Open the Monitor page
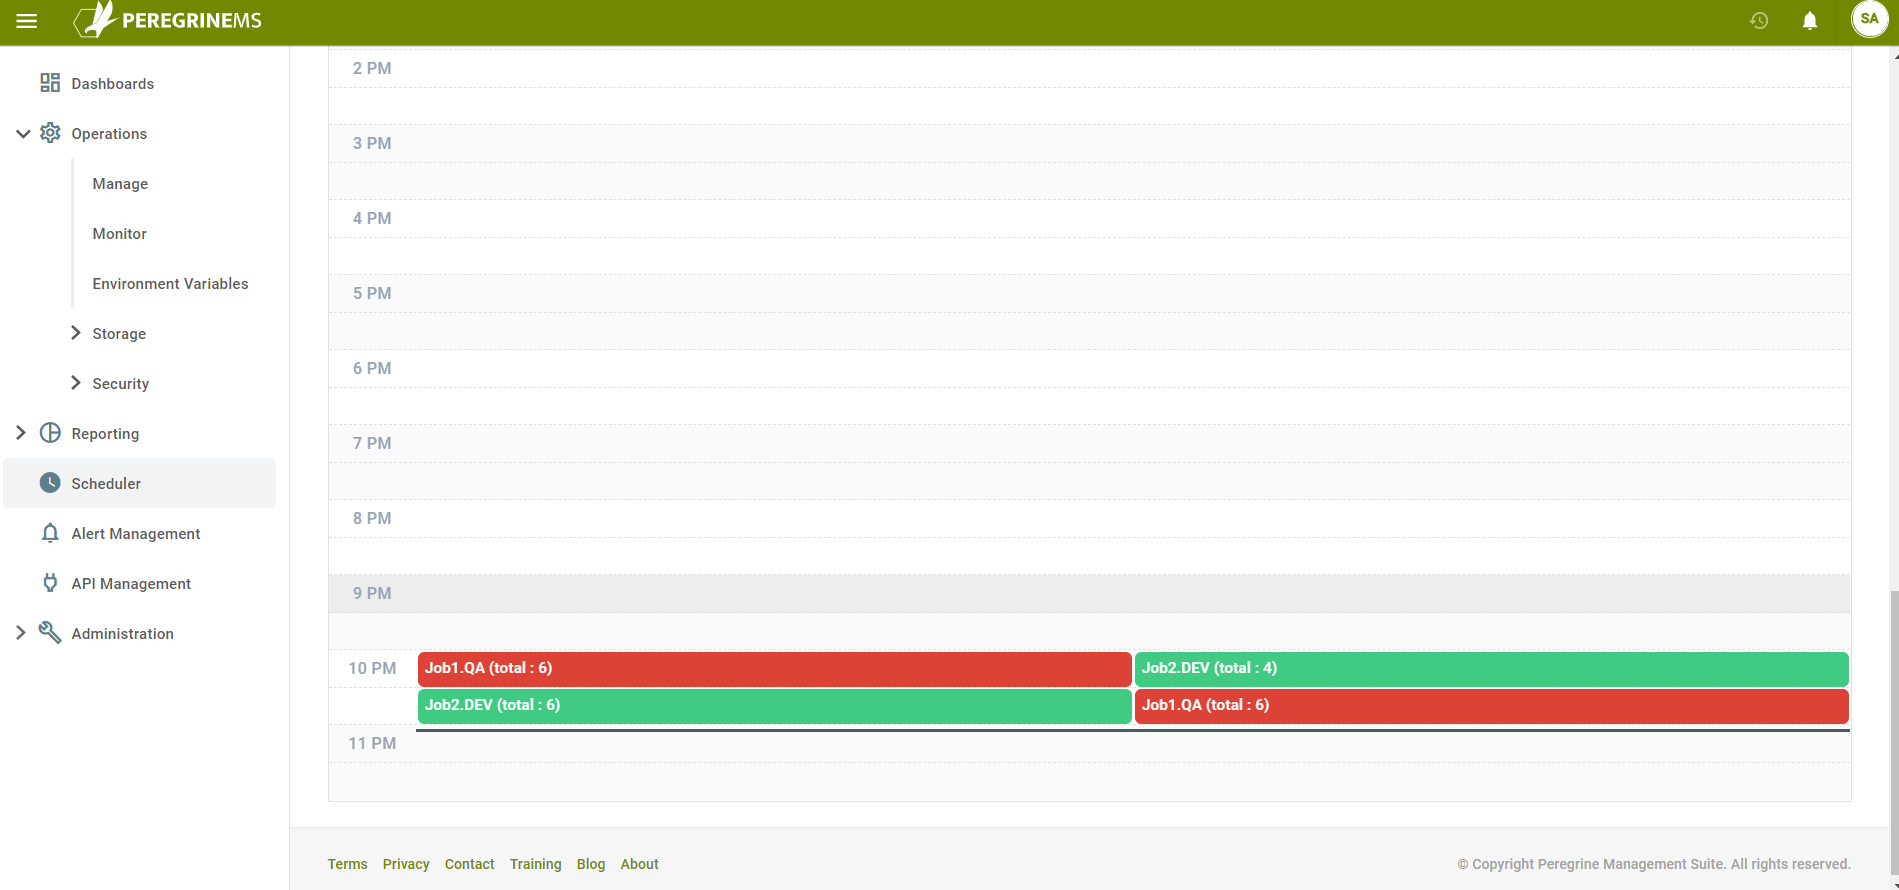 tap(120, 234)
